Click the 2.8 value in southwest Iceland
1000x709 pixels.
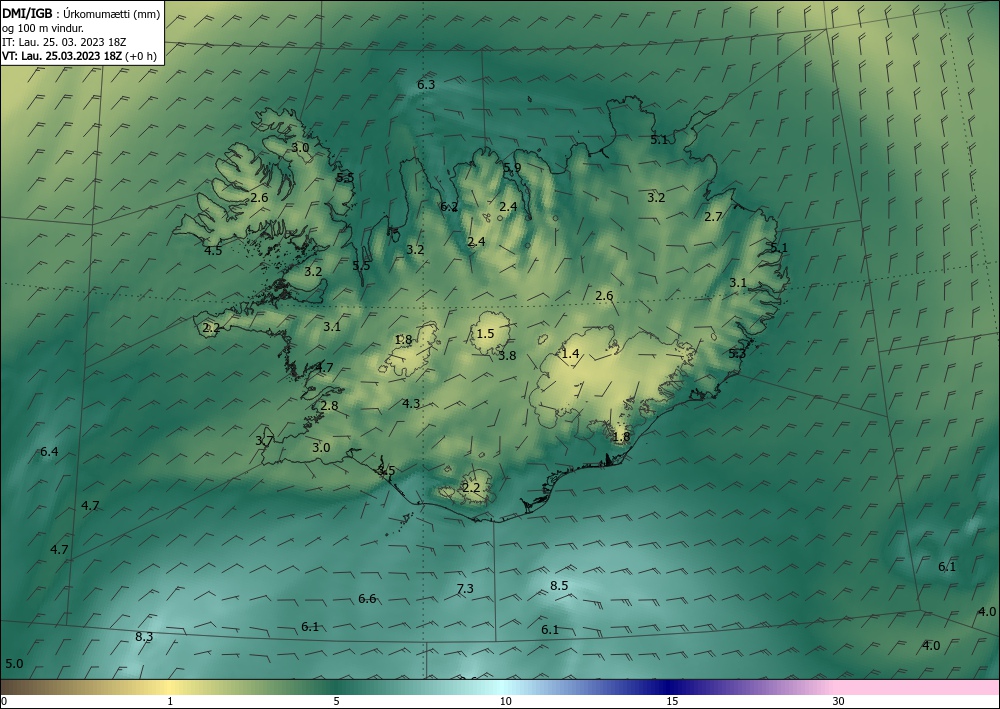click(x=330, y=406)
